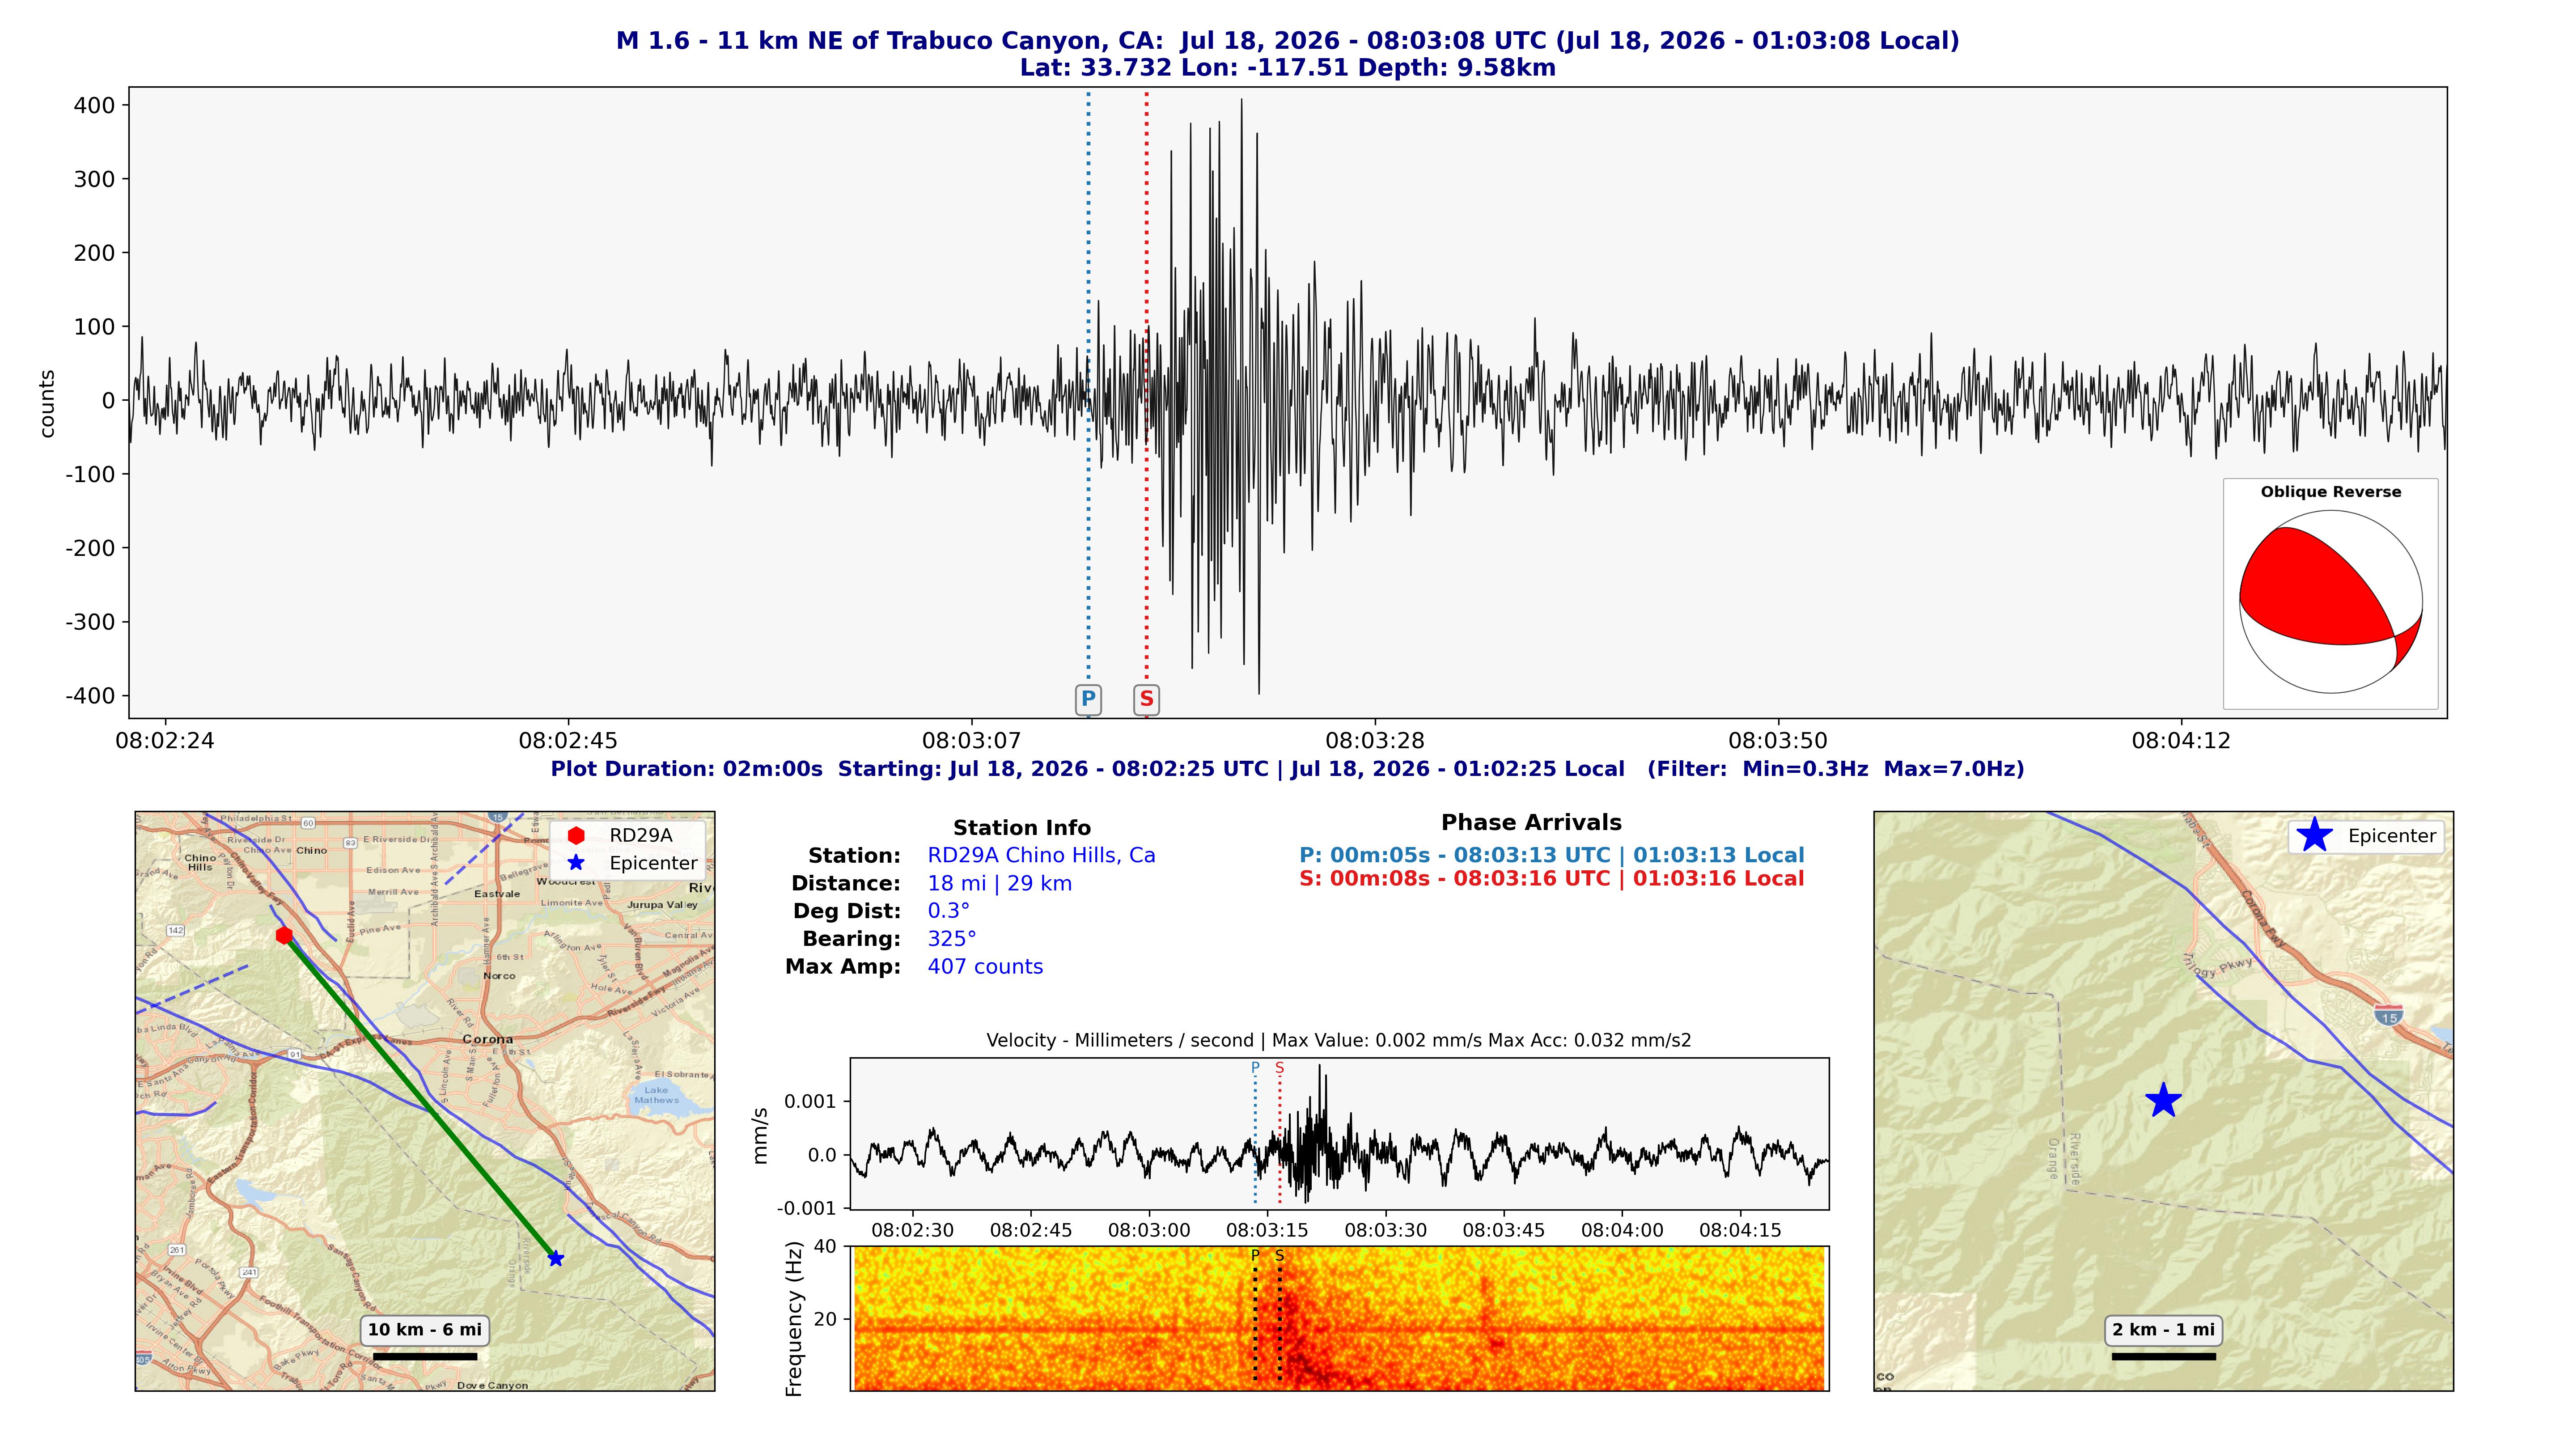This screenshot has height=1449, width=2576.
Task: Click the blue "P: 00m:05s - 08:03:13 UTC" arrival line
Action: [1552, 856]
